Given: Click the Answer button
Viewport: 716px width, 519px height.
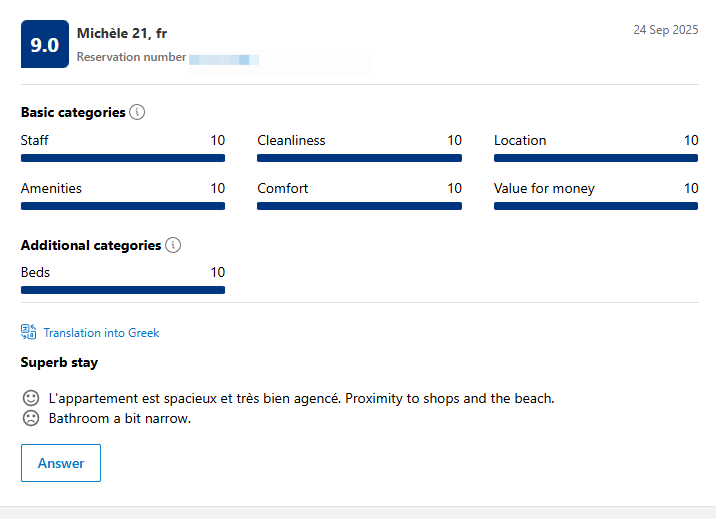Looking at the screenshot, I should point(61,463).
